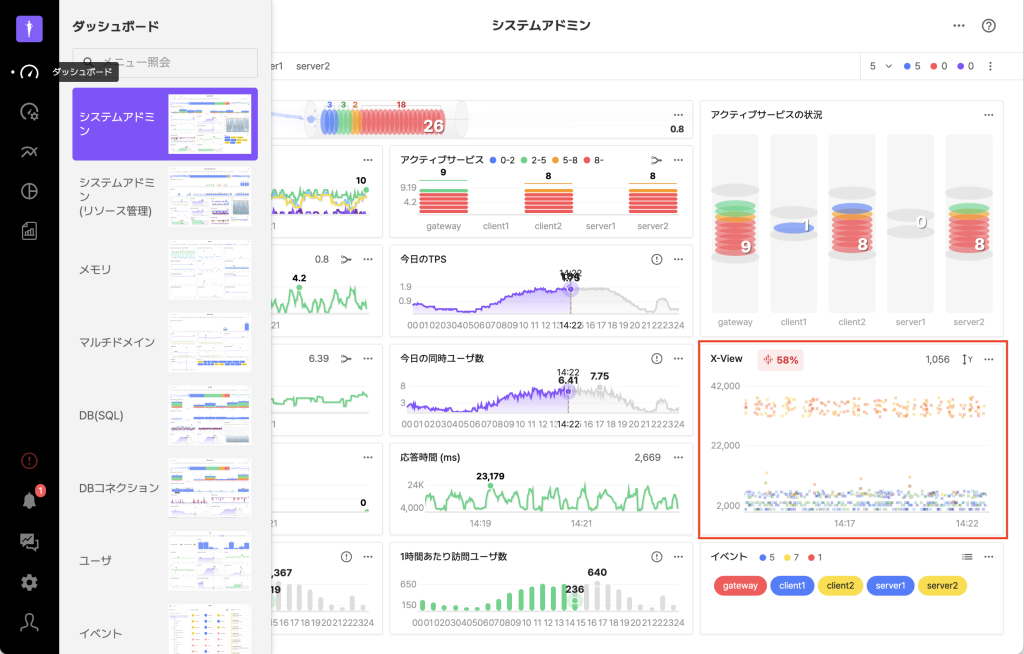Viewport: 1024px width, 654px height.
Task: Open アクティブサービスの状況 panel options menu
Action: pyautogui.click(x=989, y=115)
